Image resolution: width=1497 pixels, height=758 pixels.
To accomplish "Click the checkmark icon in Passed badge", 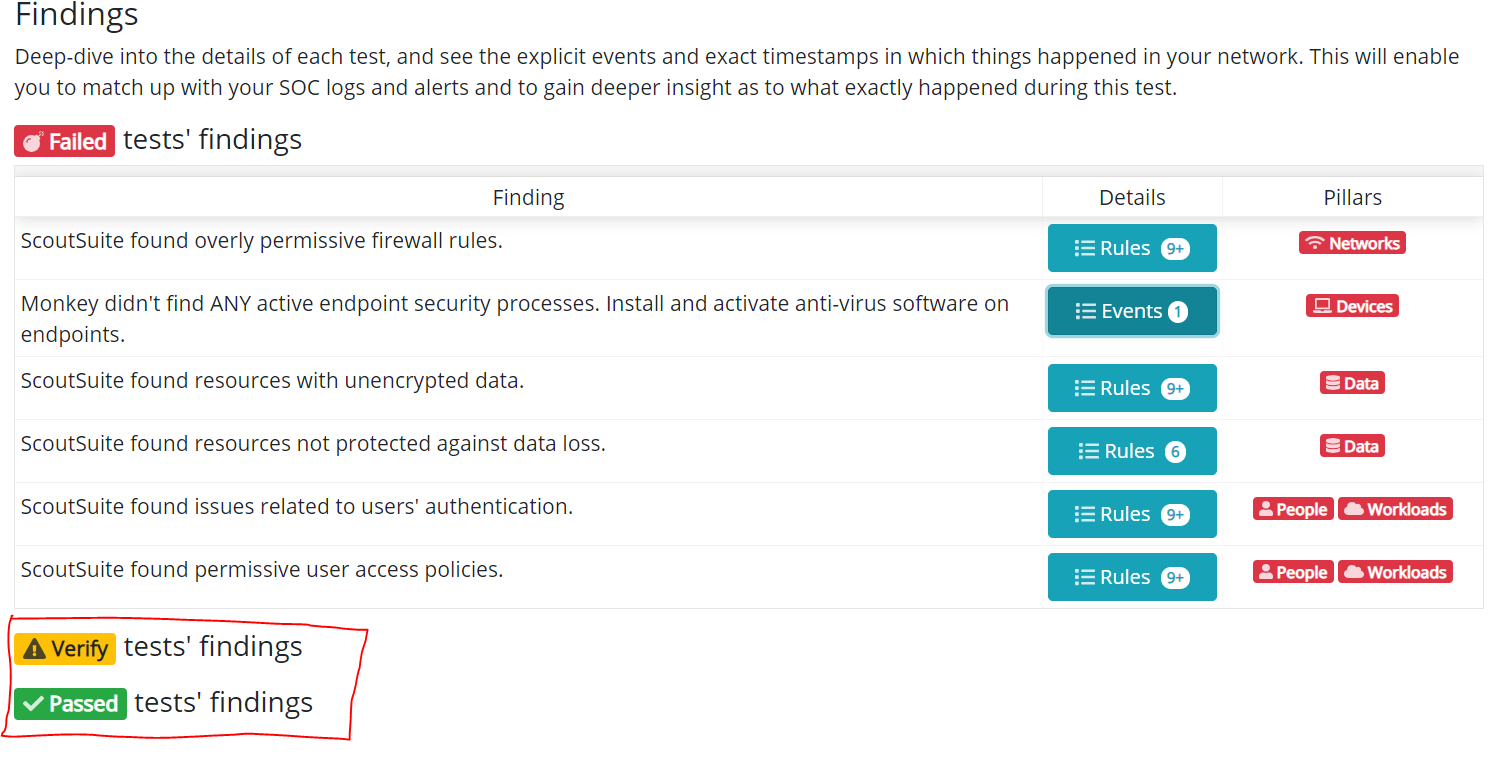I will pyautogui.click(x=32, y=704).
